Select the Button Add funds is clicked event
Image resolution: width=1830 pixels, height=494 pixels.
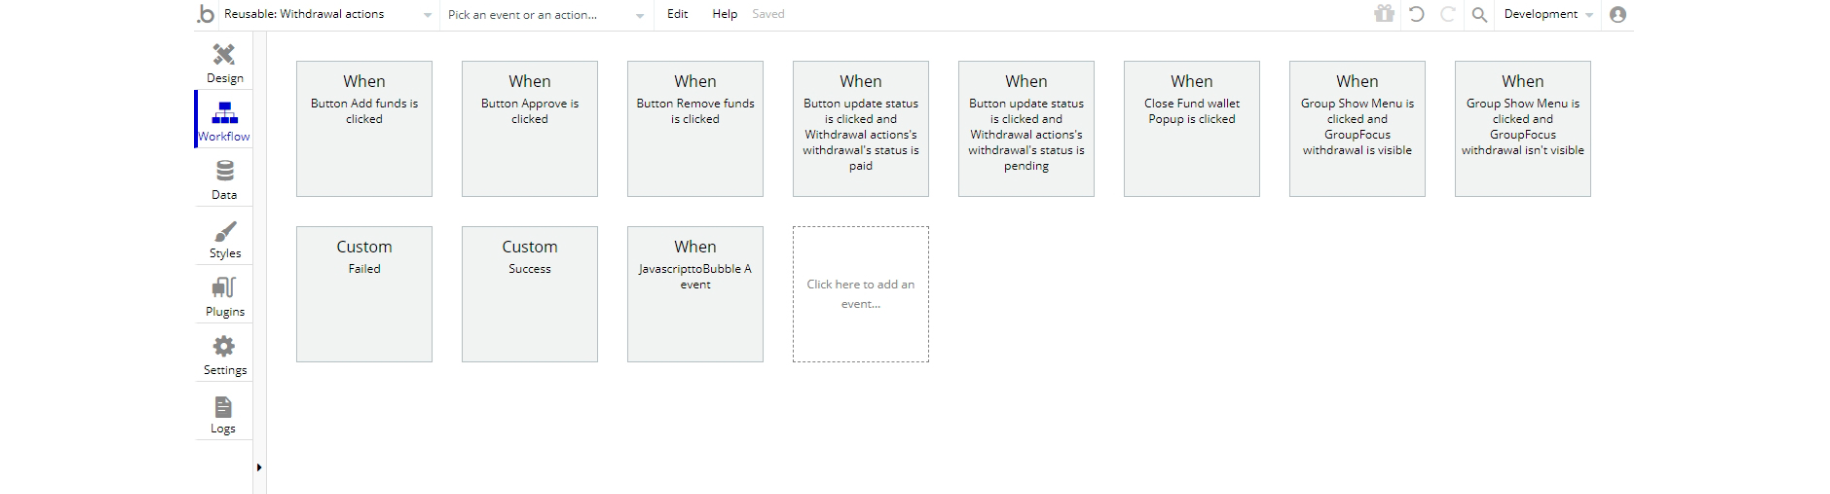(364, 128)
